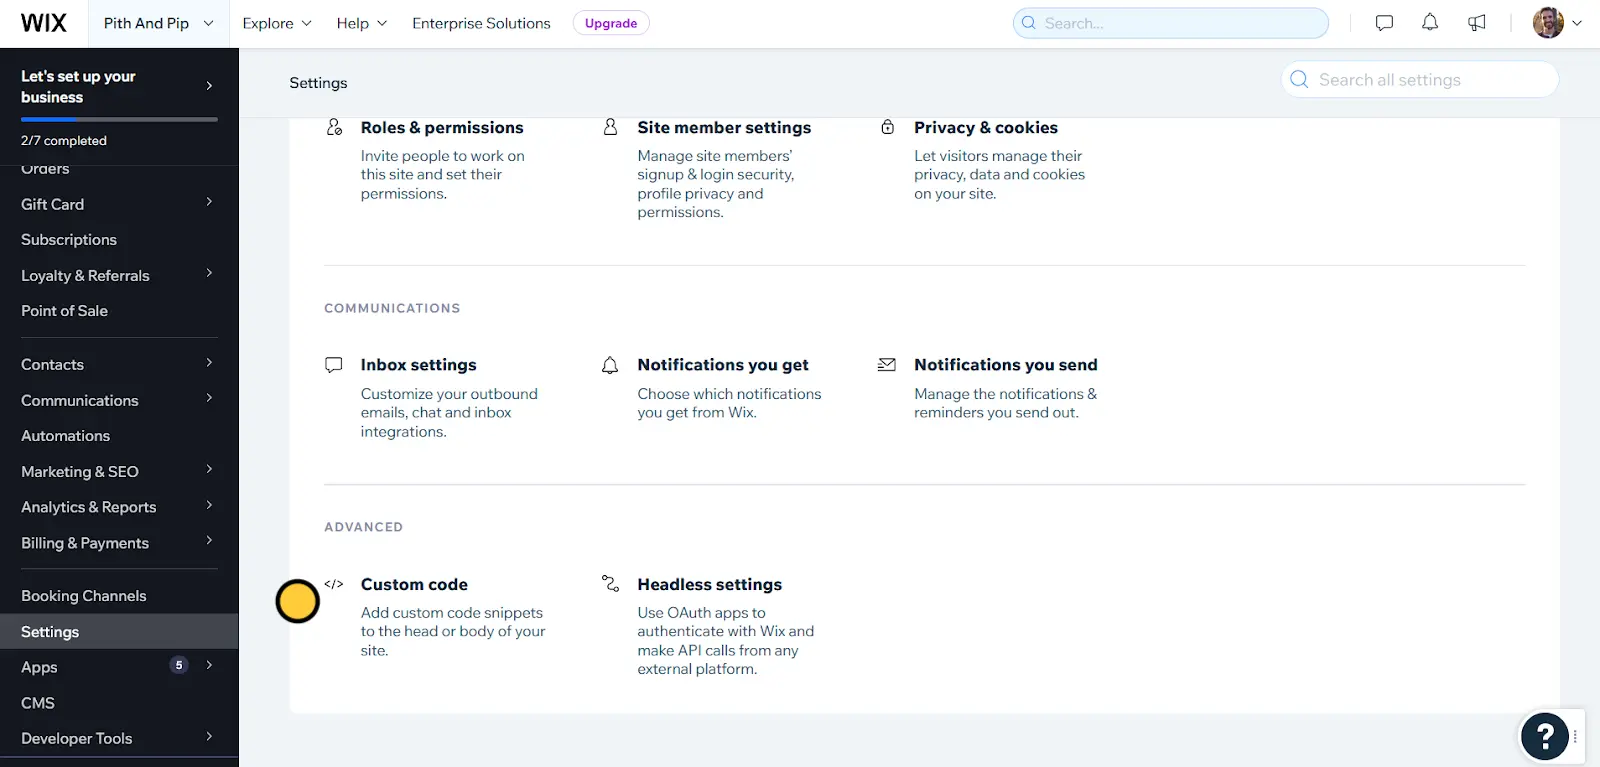Open Headless settings

pos(710,584)
